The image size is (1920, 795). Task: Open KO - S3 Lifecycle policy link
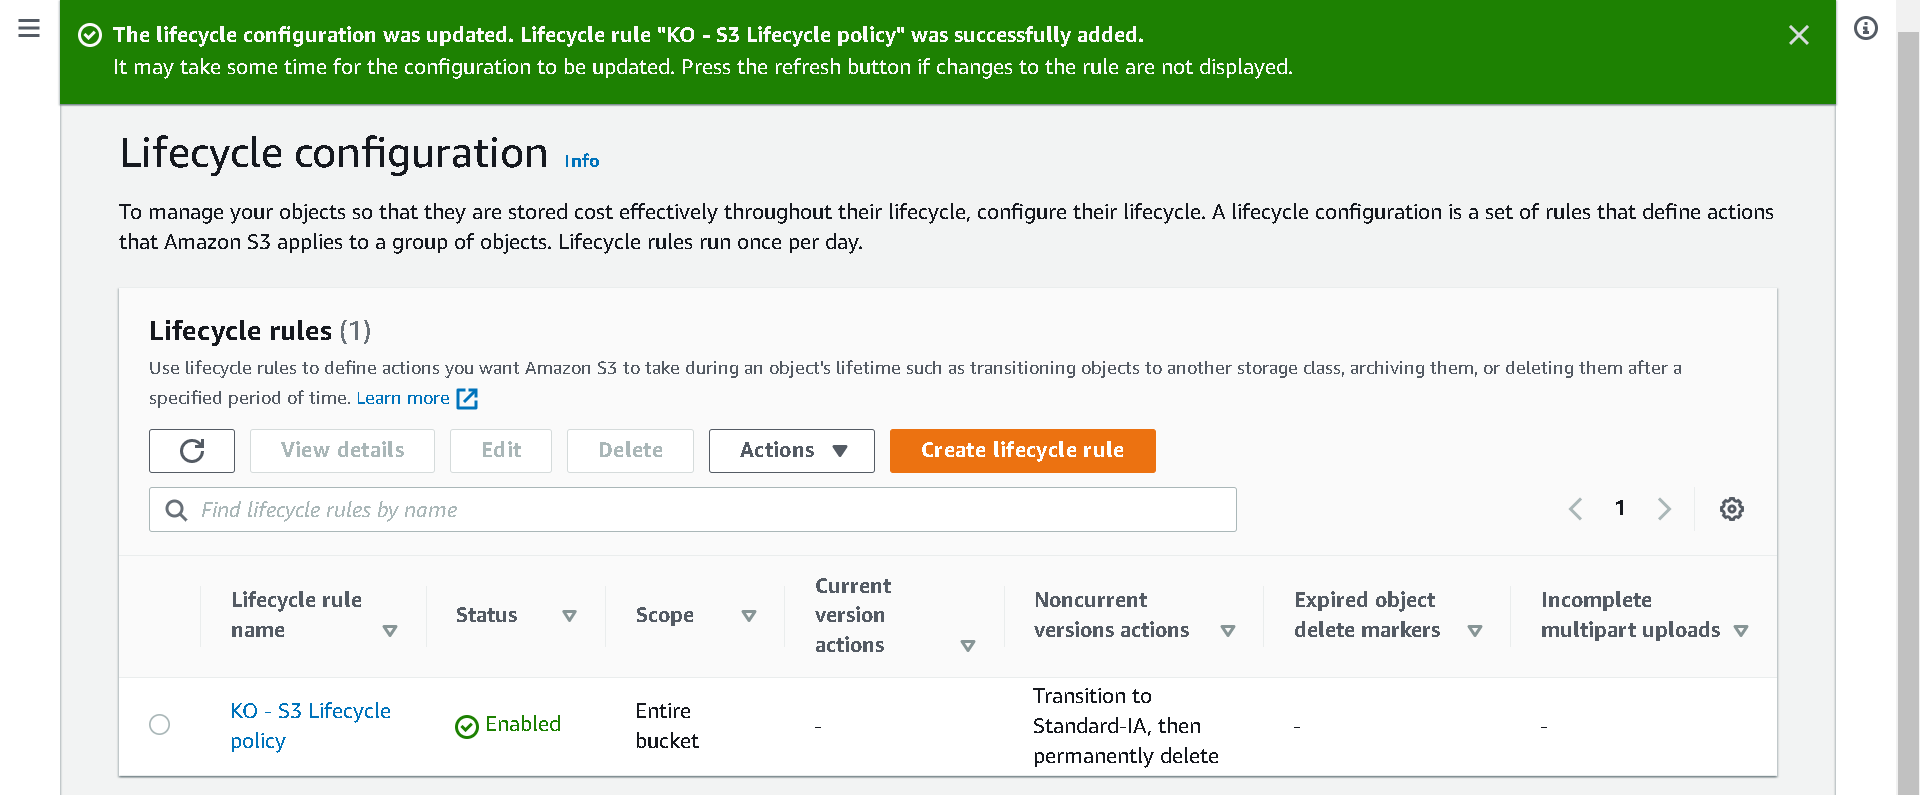tap(311, 726)
